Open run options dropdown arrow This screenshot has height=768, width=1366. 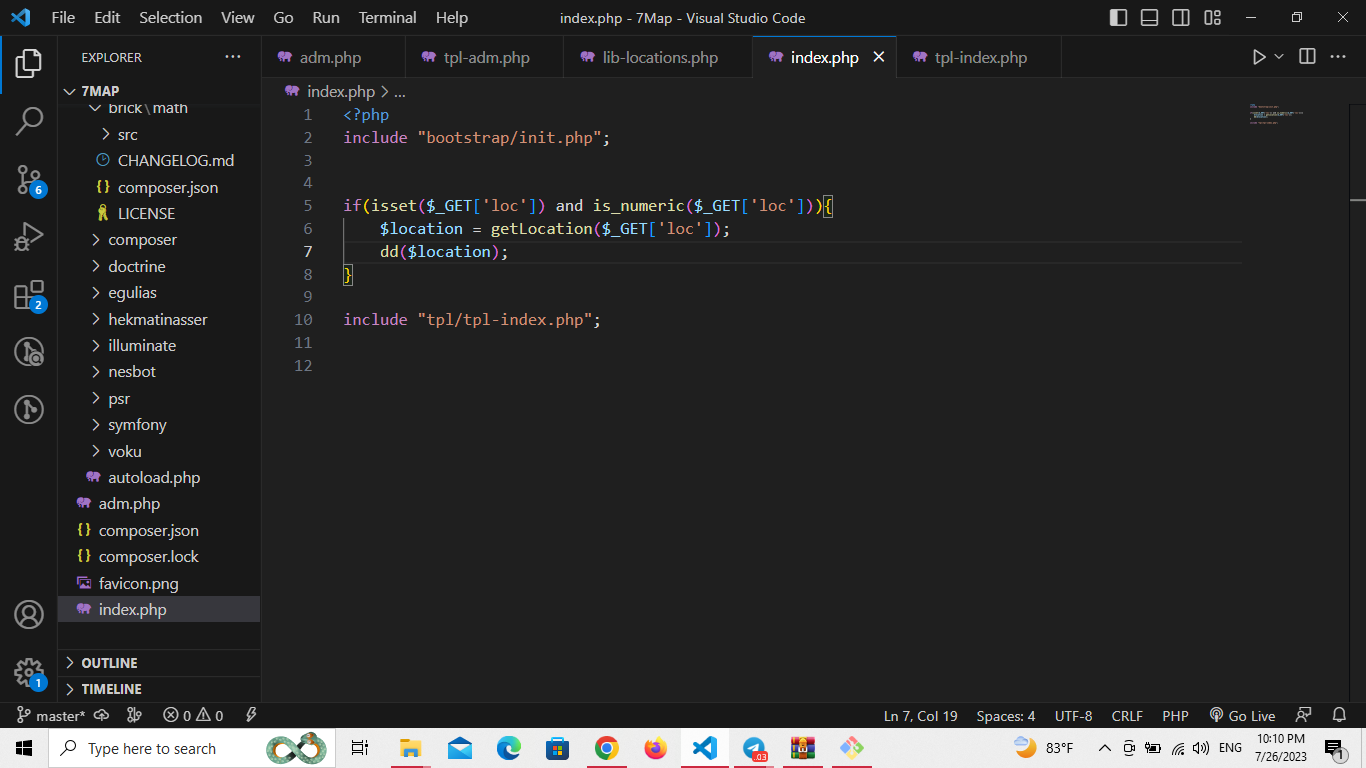(1279, 57)
